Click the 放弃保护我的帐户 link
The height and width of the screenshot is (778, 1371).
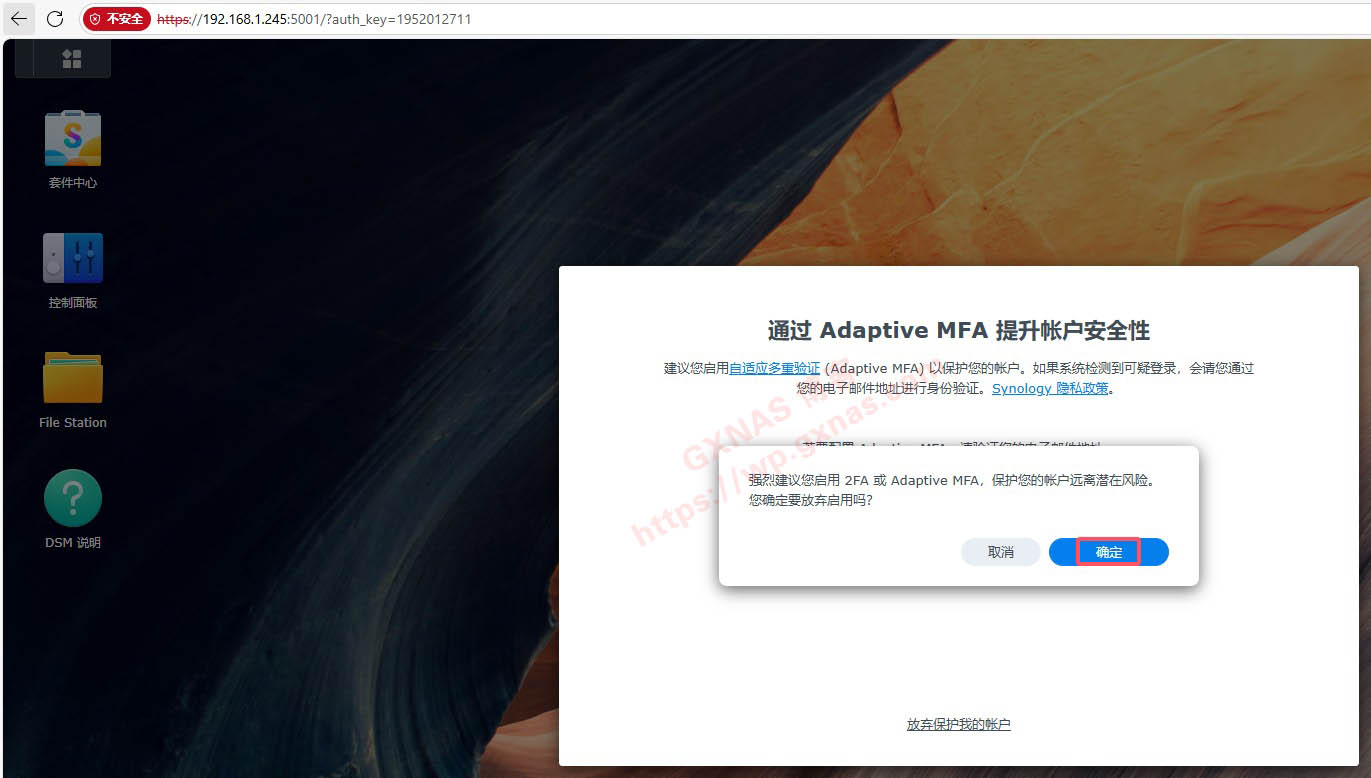tap(958, 724)
